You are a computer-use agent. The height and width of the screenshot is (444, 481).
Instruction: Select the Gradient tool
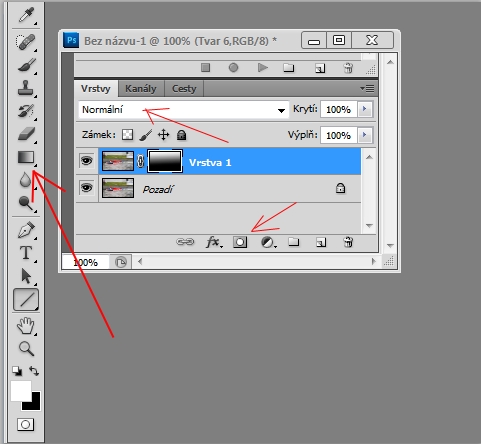26,158
